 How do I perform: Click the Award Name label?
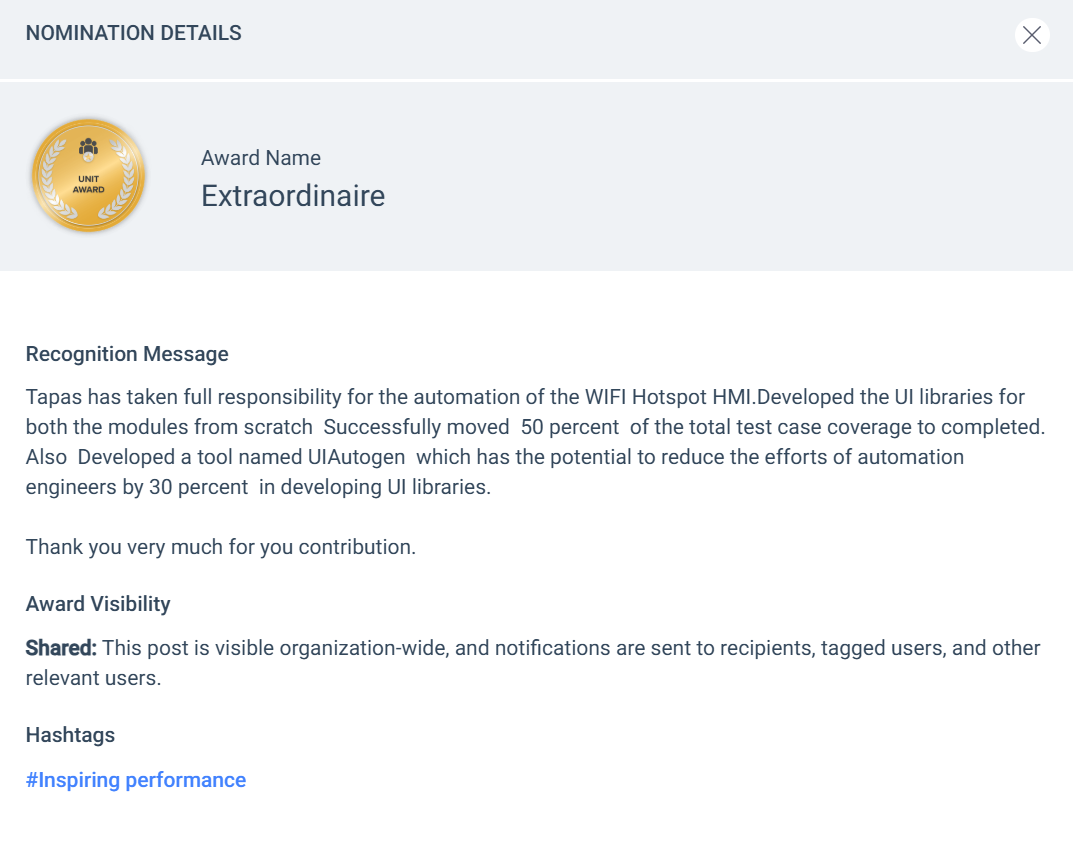click(x=261, y=158)
